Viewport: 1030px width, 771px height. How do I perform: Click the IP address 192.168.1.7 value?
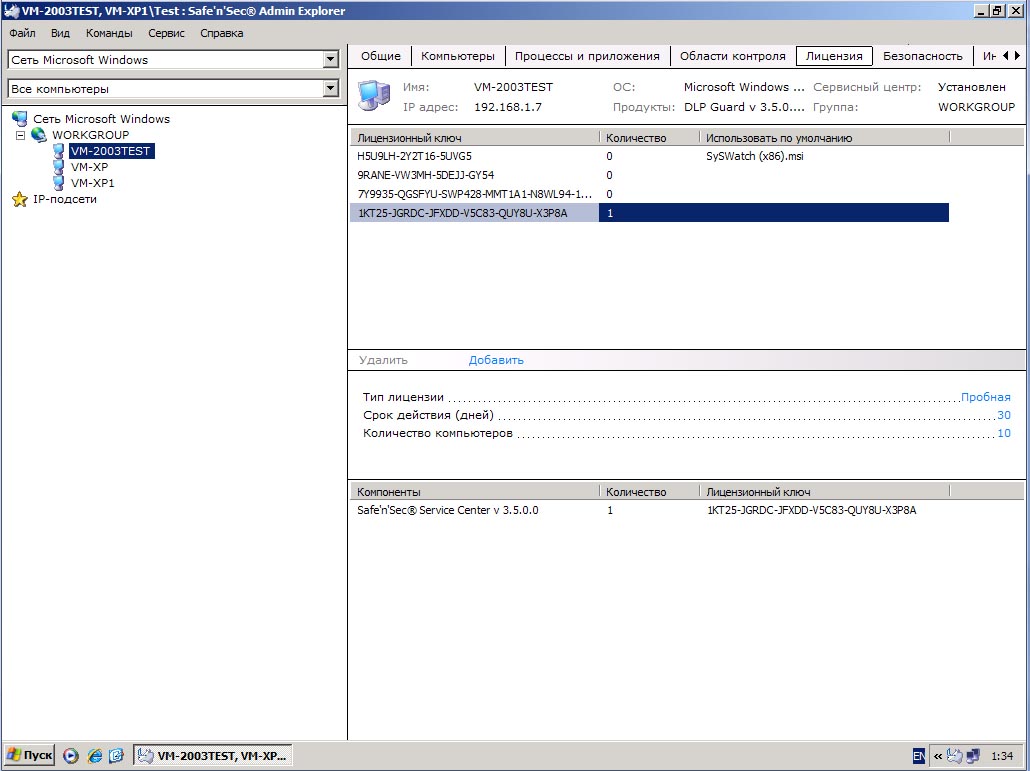pyautogui.click(x=508, y=107)
